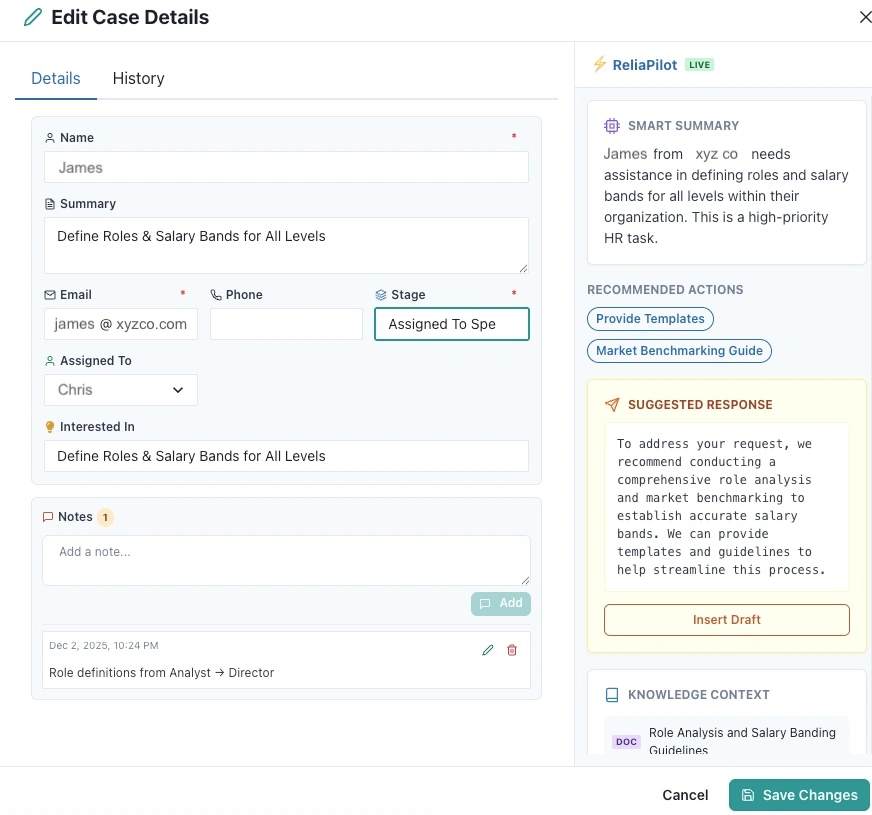Click Insert Draft under the suggested response
The width and height of the screenshot is (872, 815).
pyautogui.click(x=726, y=619)
